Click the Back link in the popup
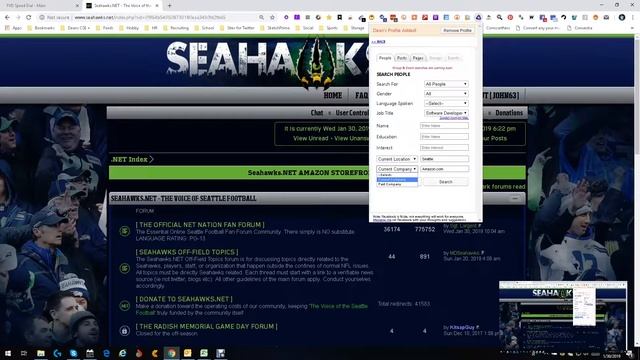 [x=378, y=42]
